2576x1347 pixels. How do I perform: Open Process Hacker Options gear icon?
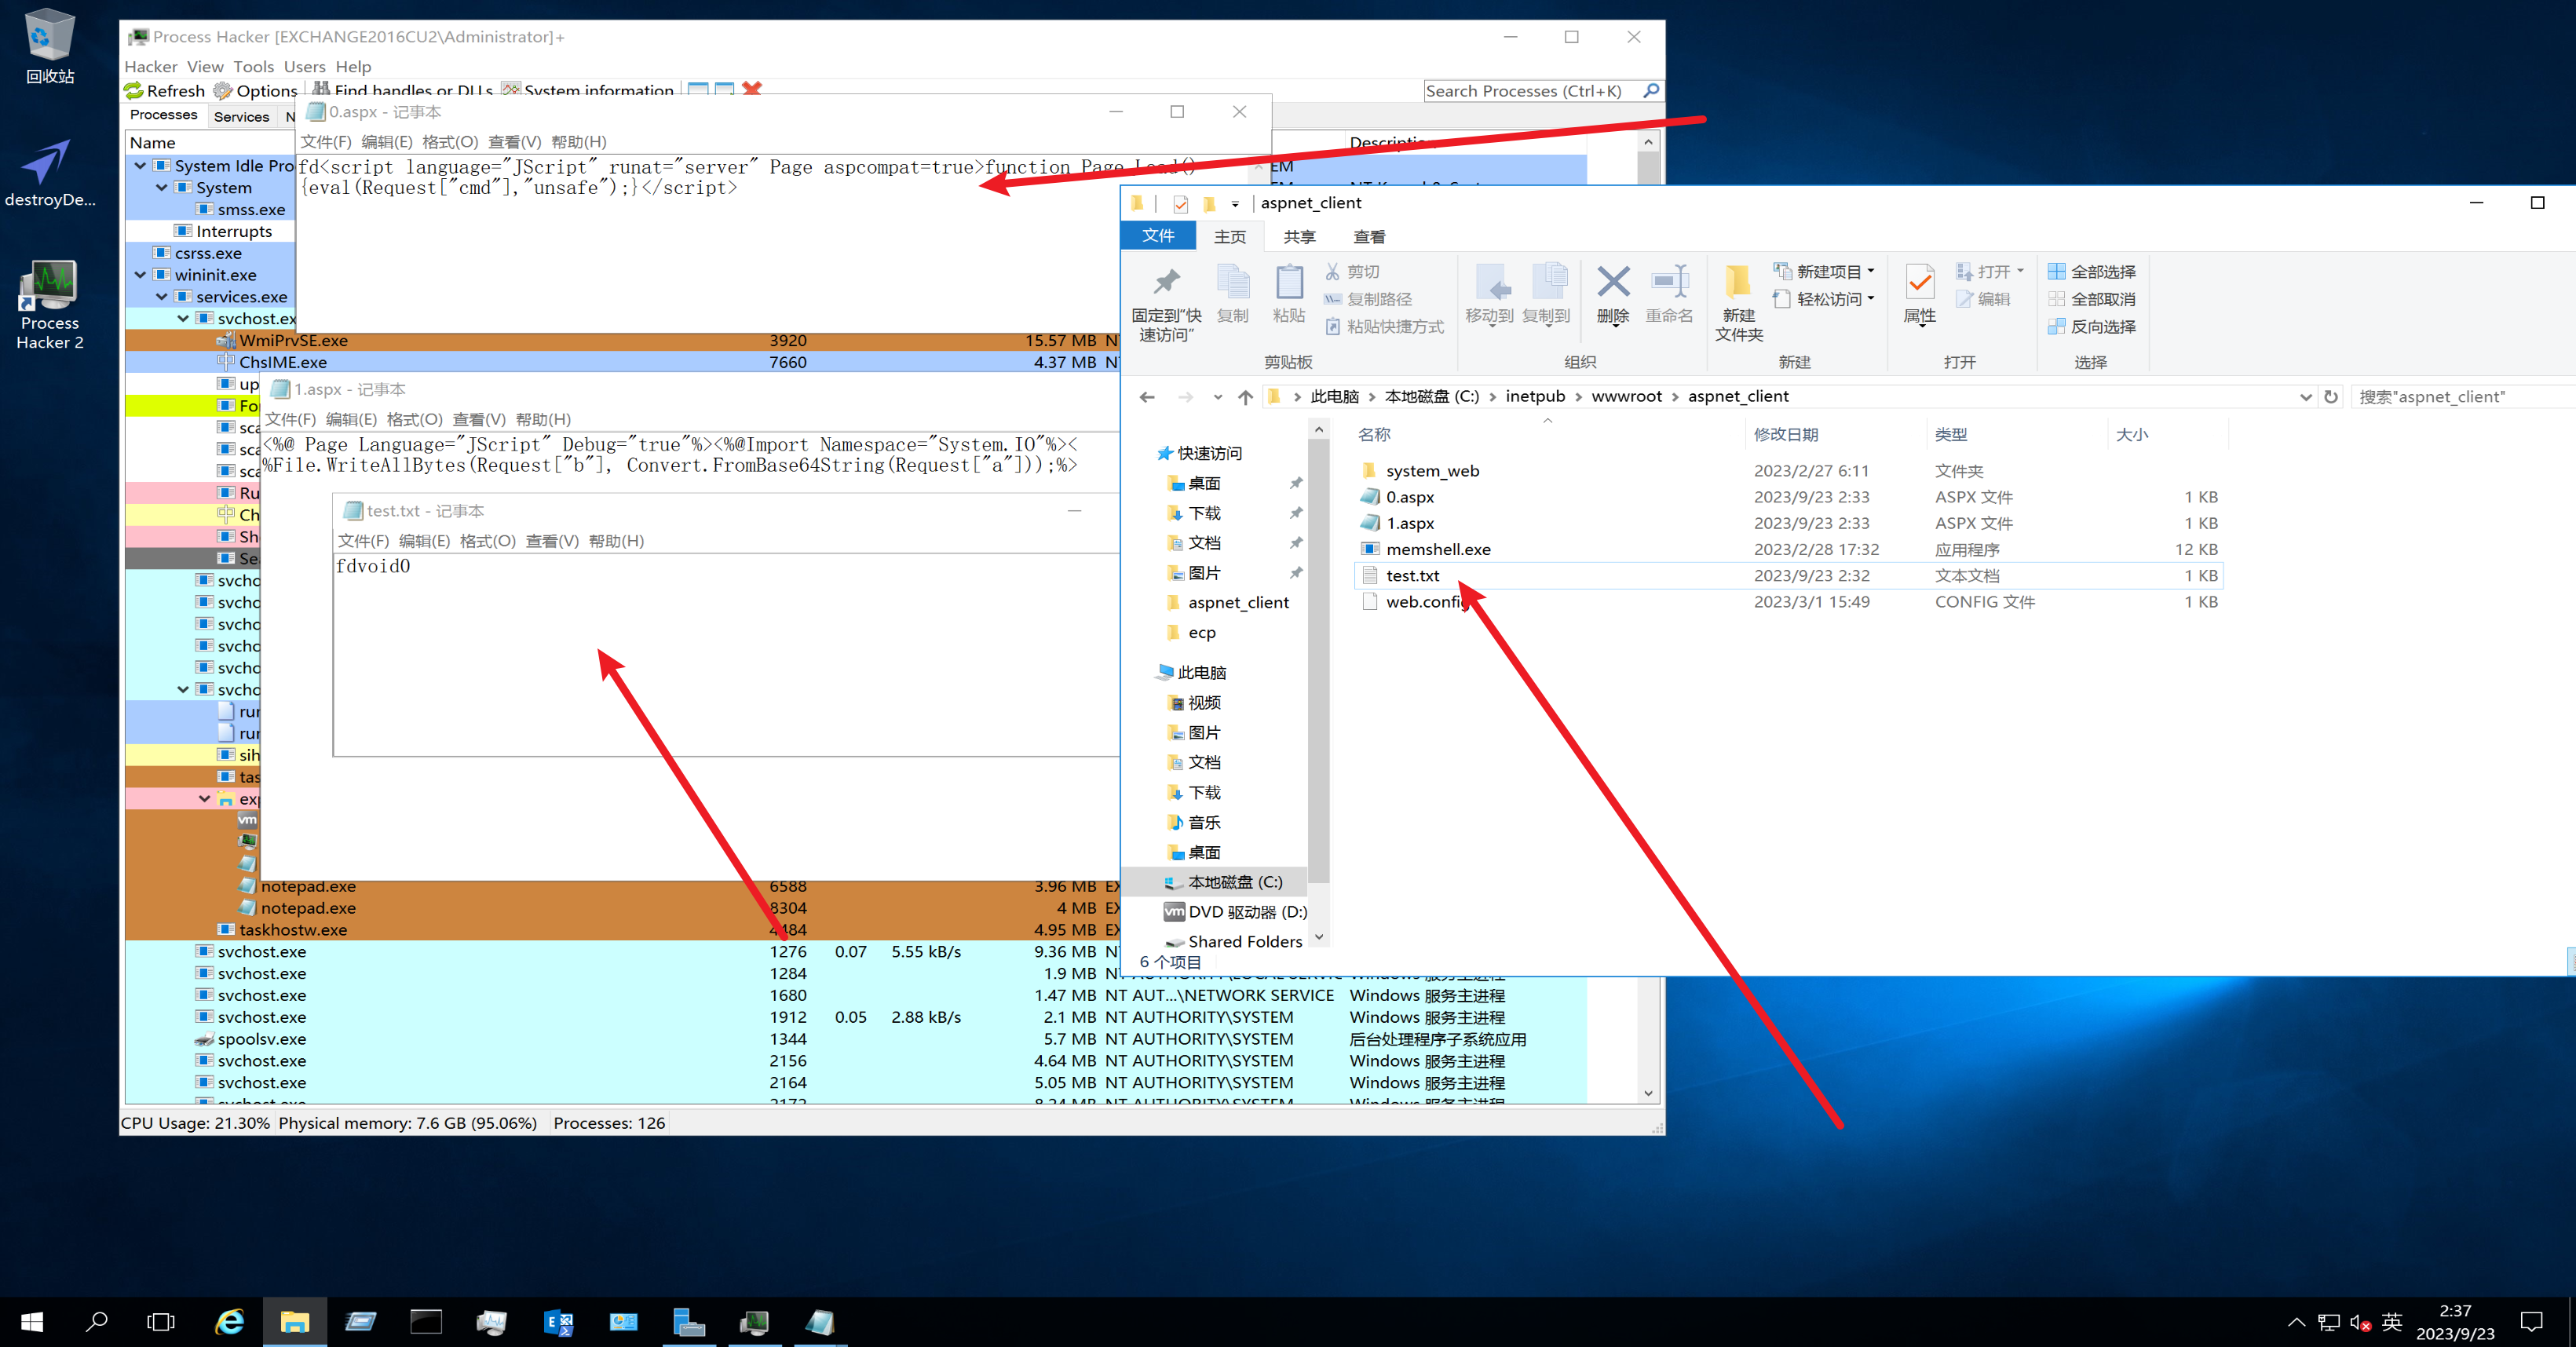tap(223, 91)
